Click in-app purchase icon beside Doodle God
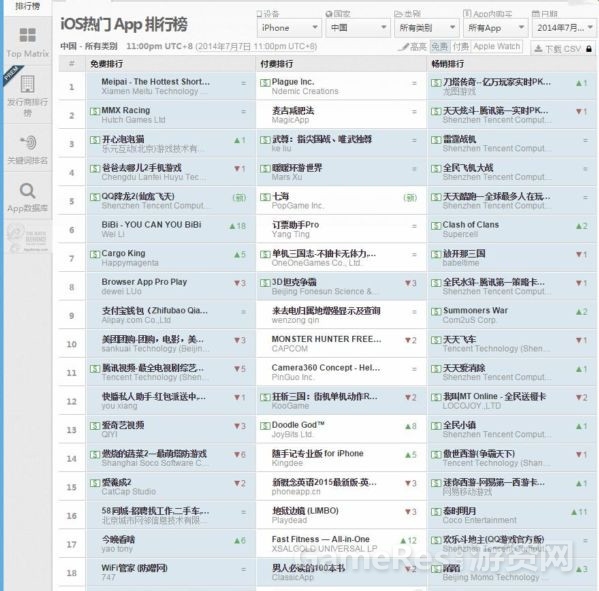 point(265,426)
